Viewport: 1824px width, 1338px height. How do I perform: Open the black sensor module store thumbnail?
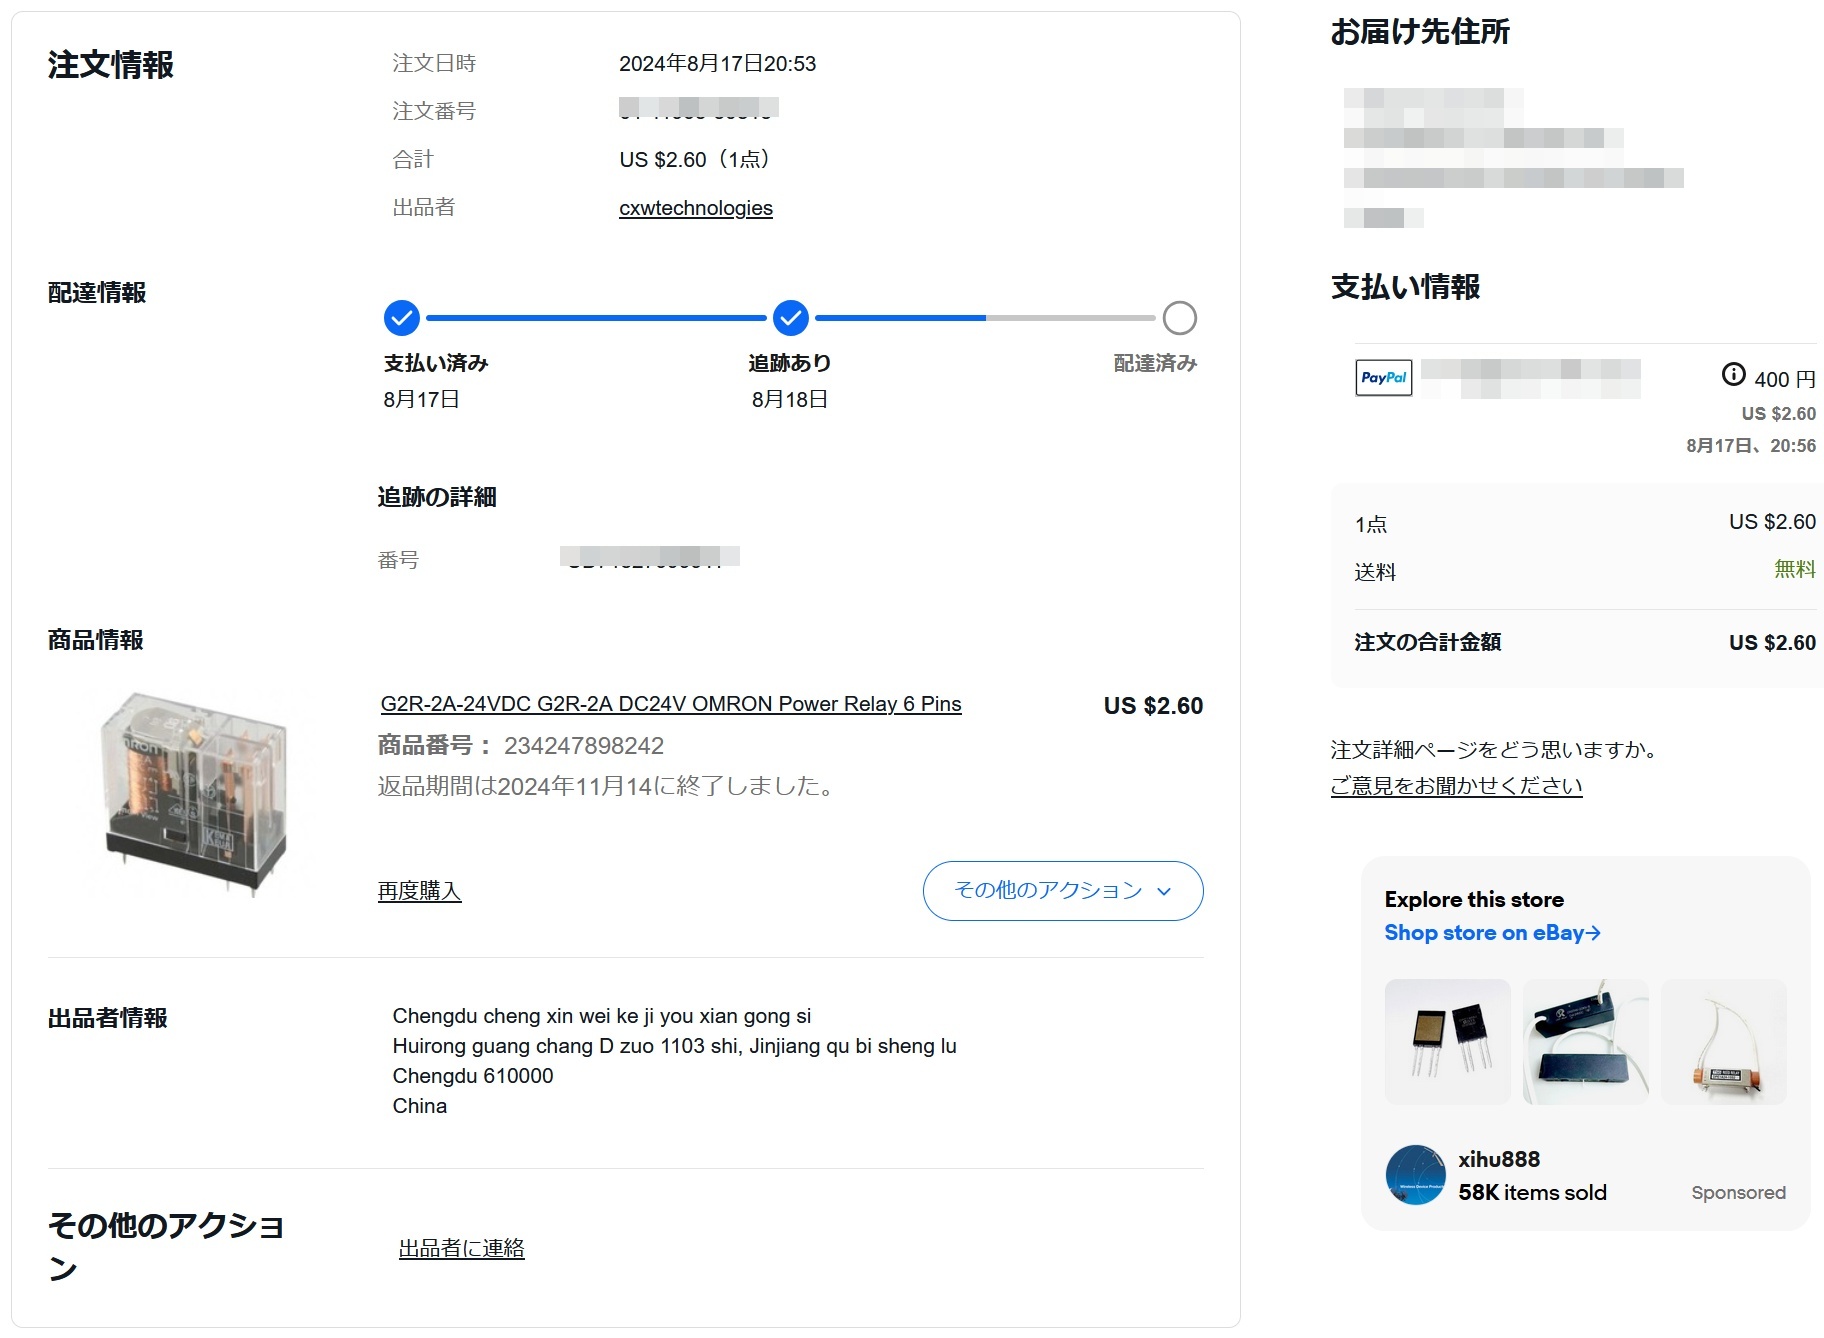[x=1585, y=1042]
